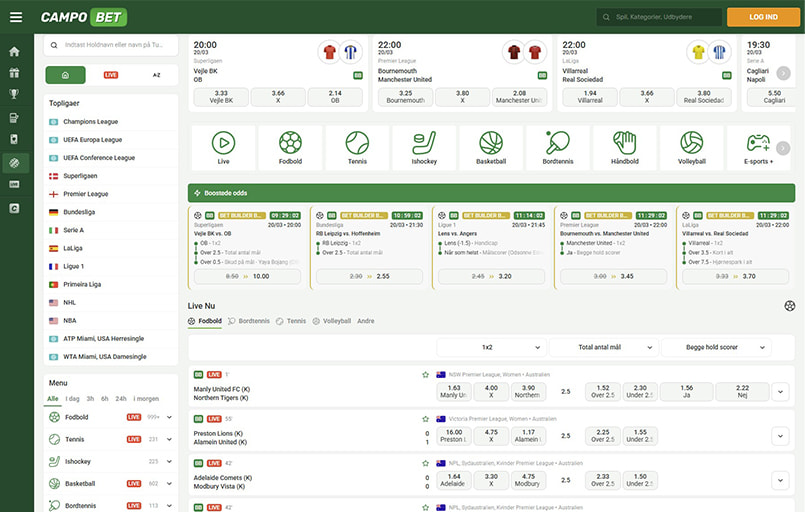805x512 pixels.
Task: Select the 24h time filter tab
Action: click(x=121, y=398)
